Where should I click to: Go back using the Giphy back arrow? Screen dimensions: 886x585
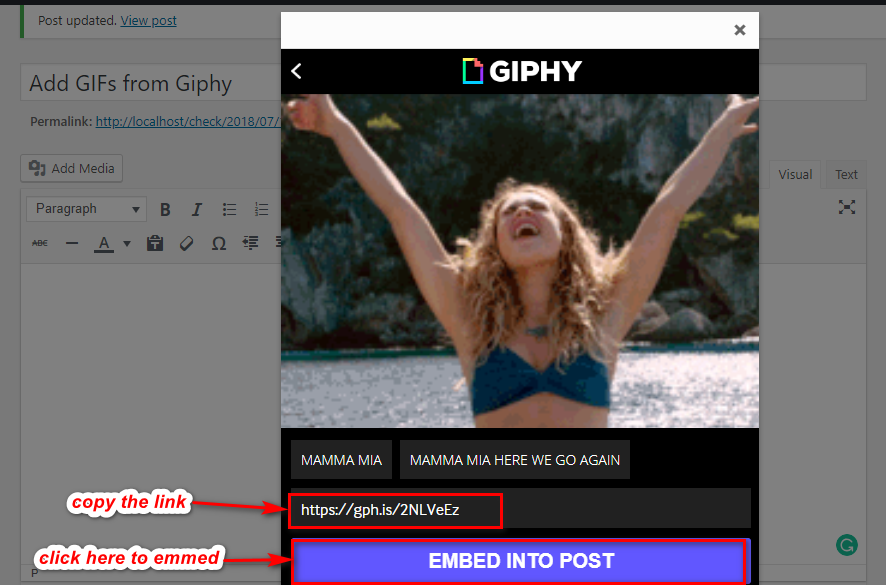[x=297, y=71]
